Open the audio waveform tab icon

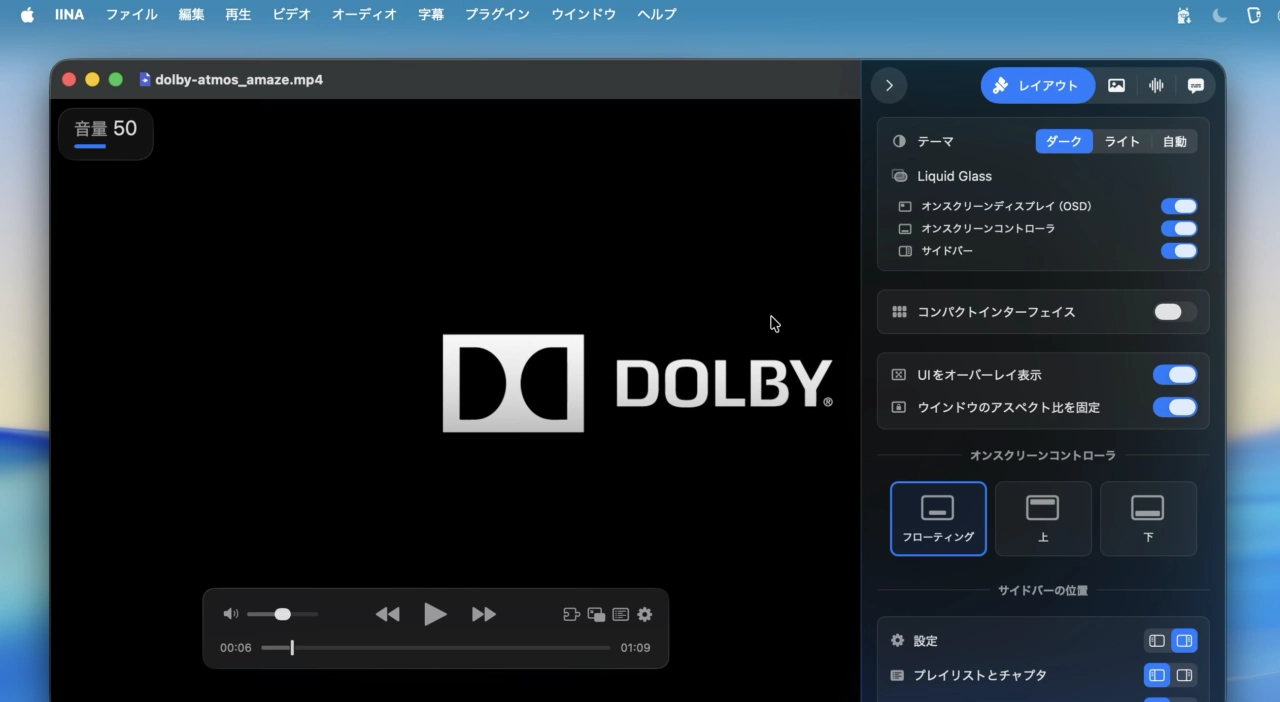coord(1156,86)
